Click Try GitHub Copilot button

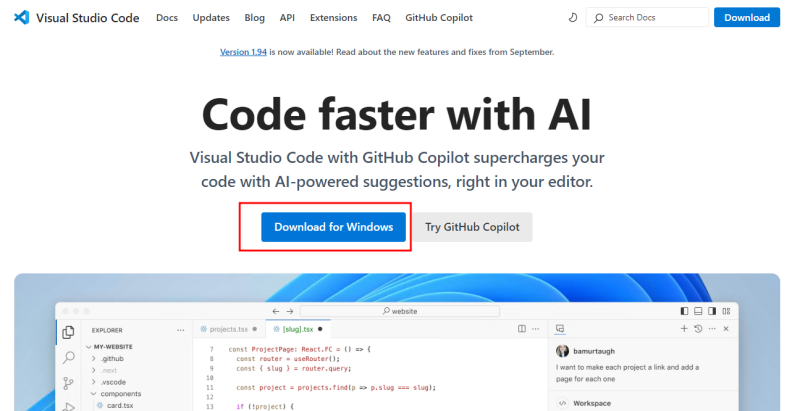pyautogui.click(x=472, y=227)
